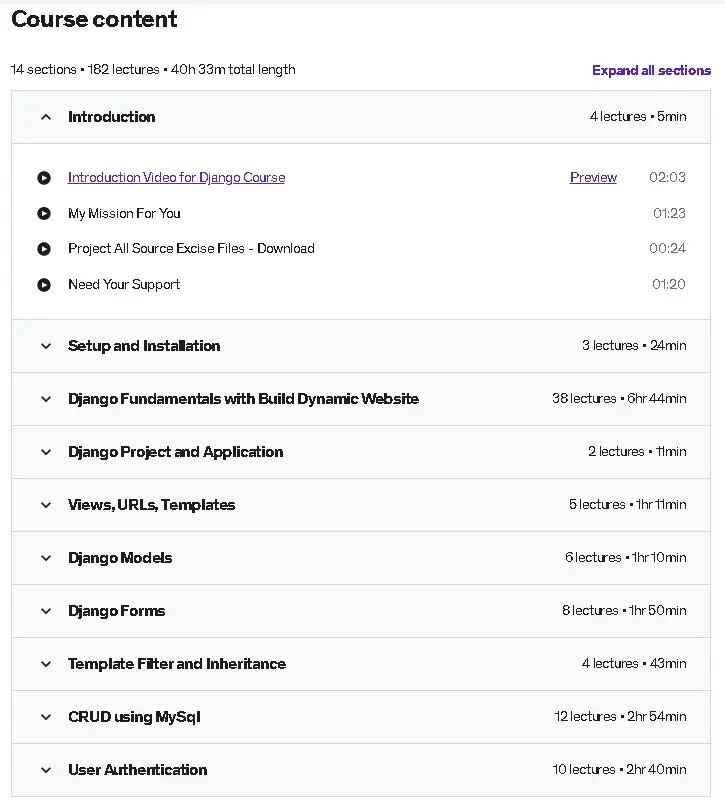725x805 pixels.
Task: Click the 01:23 duration text
Action: click(x=669, y=213)
